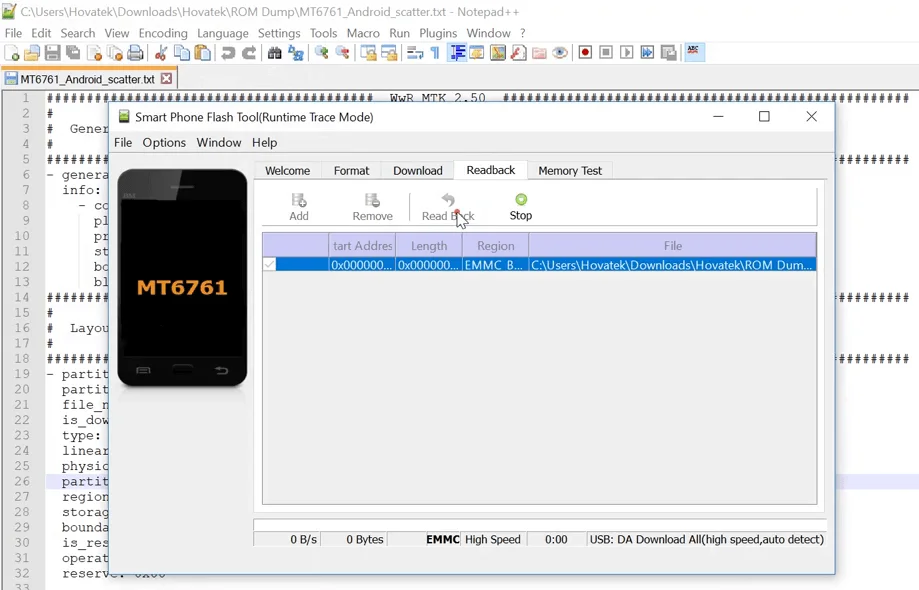Click the Folder as Workspace icon in Notepad++
The height and width of the screenshot is (590, 919).
539,53
